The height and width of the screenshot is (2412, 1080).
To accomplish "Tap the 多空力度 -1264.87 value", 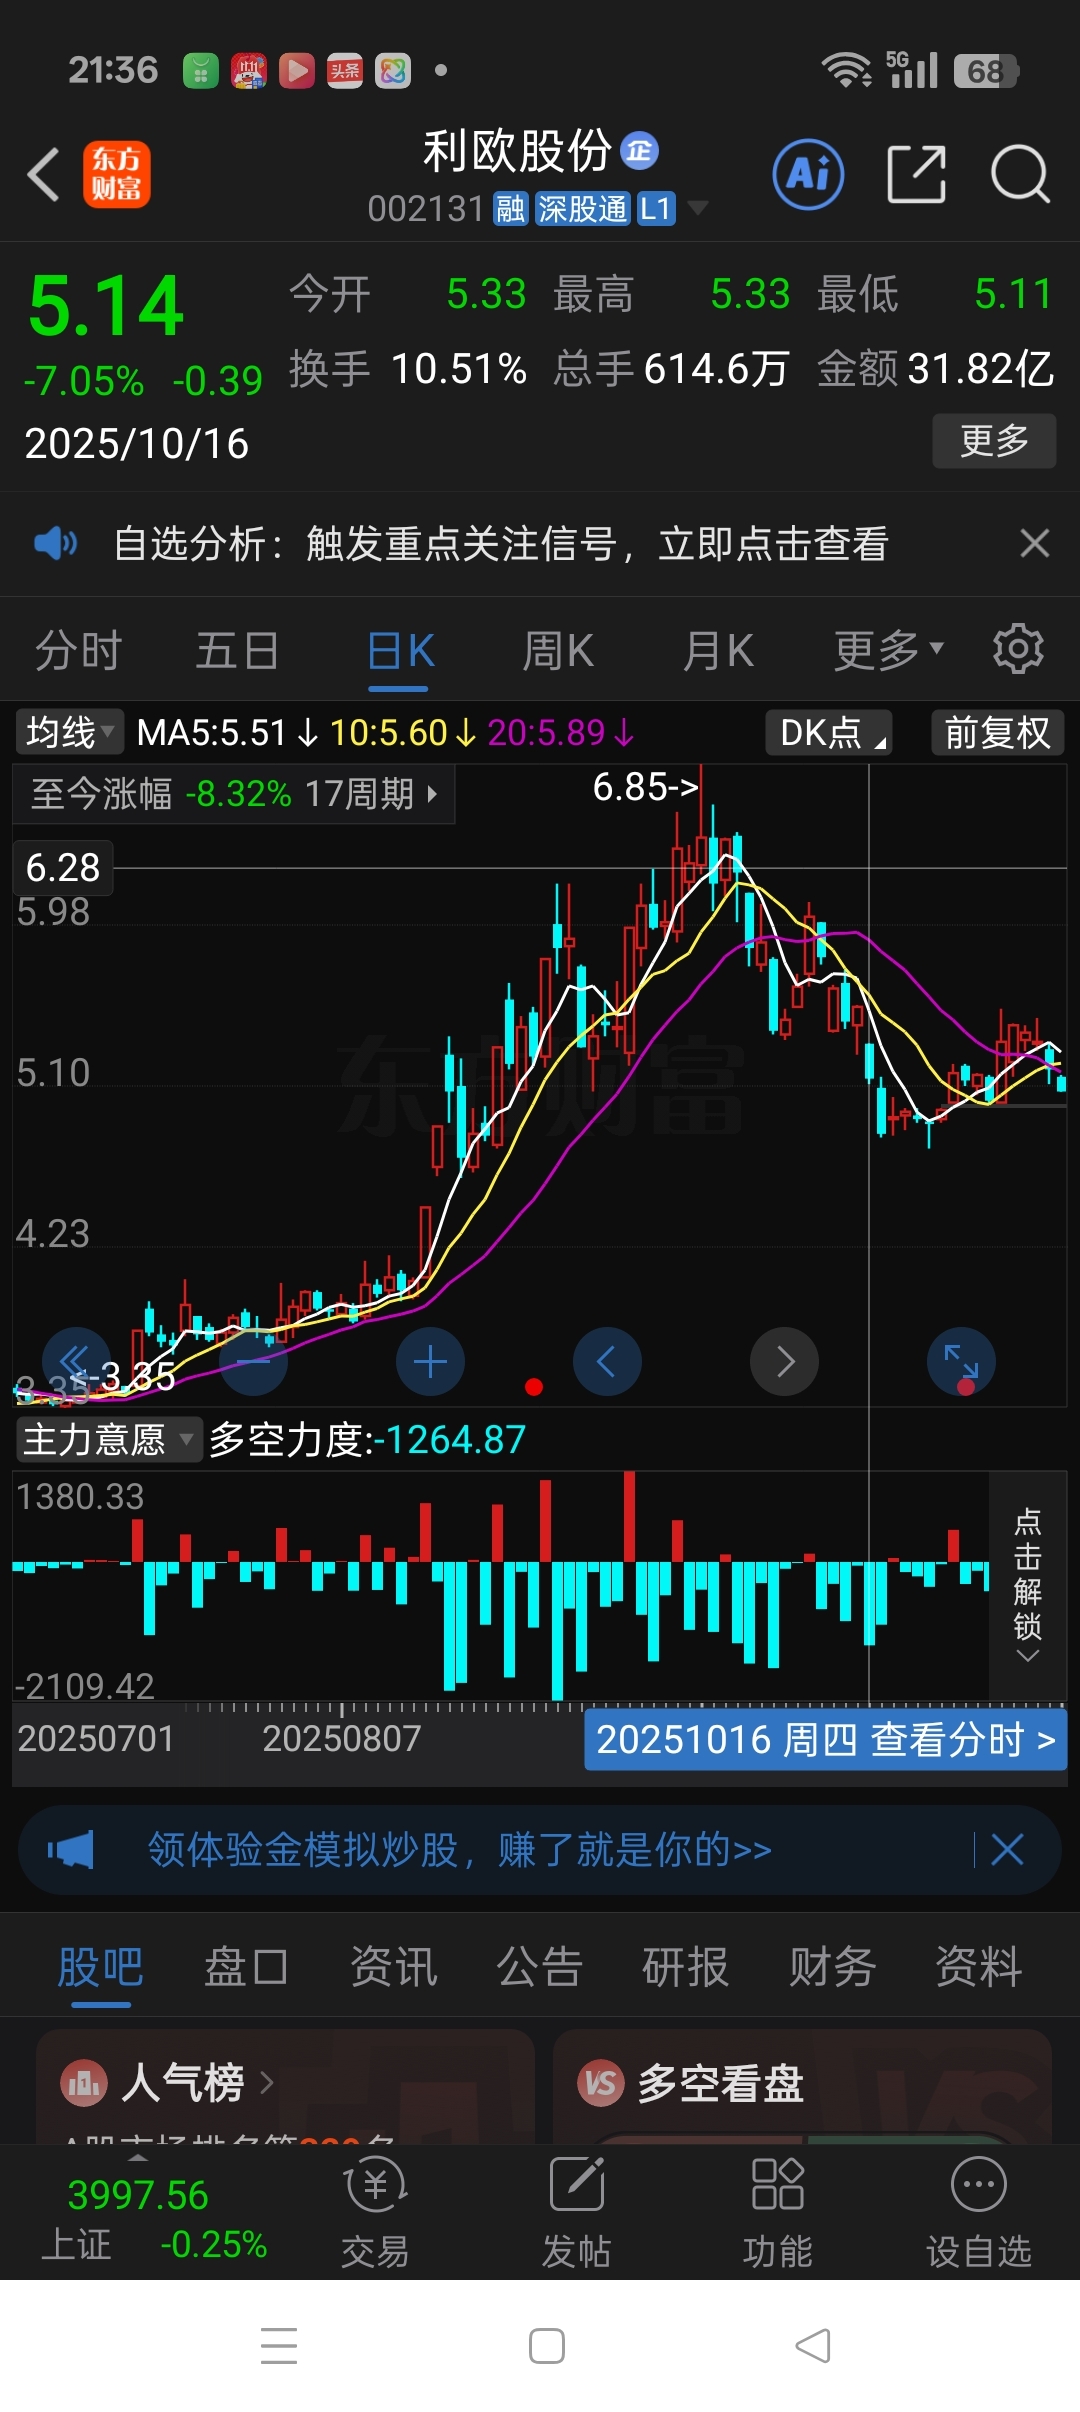I will point(367,1440).
